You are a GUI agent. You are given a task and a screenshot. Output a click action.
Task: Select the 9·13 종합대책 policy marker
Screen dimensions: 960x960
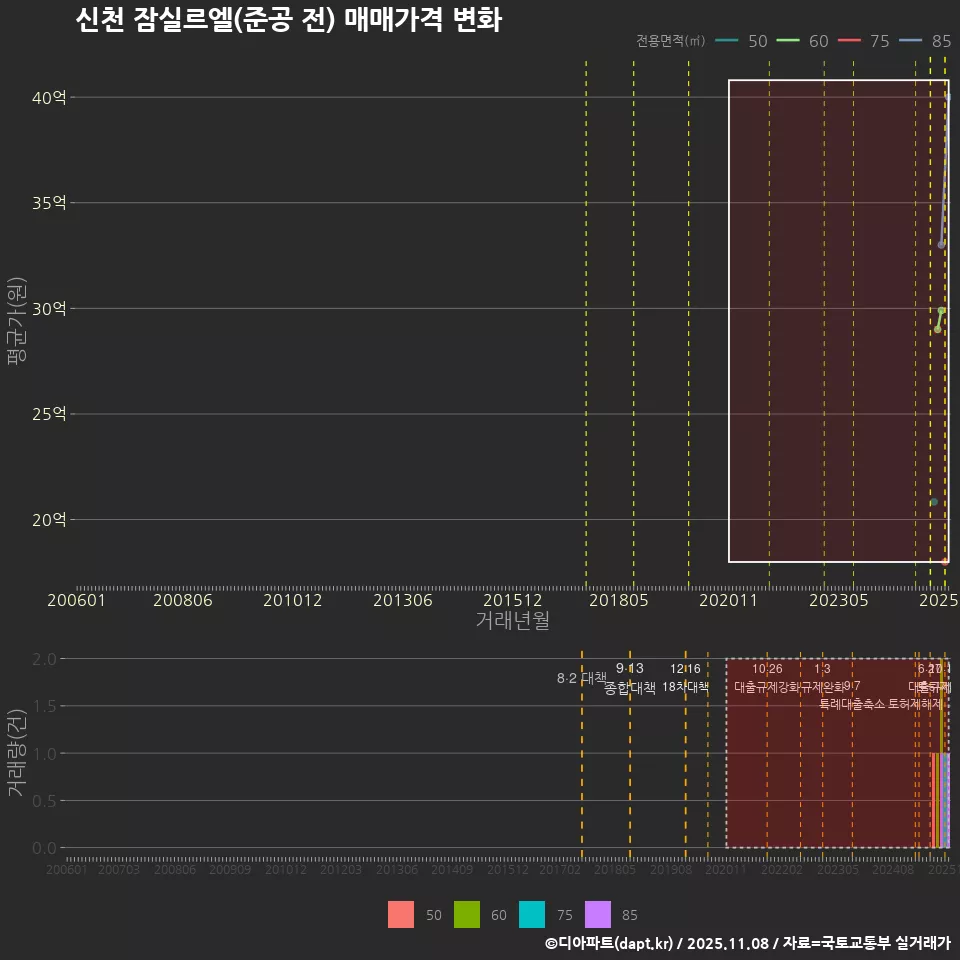pyautogui.click(x=630, y=677)
